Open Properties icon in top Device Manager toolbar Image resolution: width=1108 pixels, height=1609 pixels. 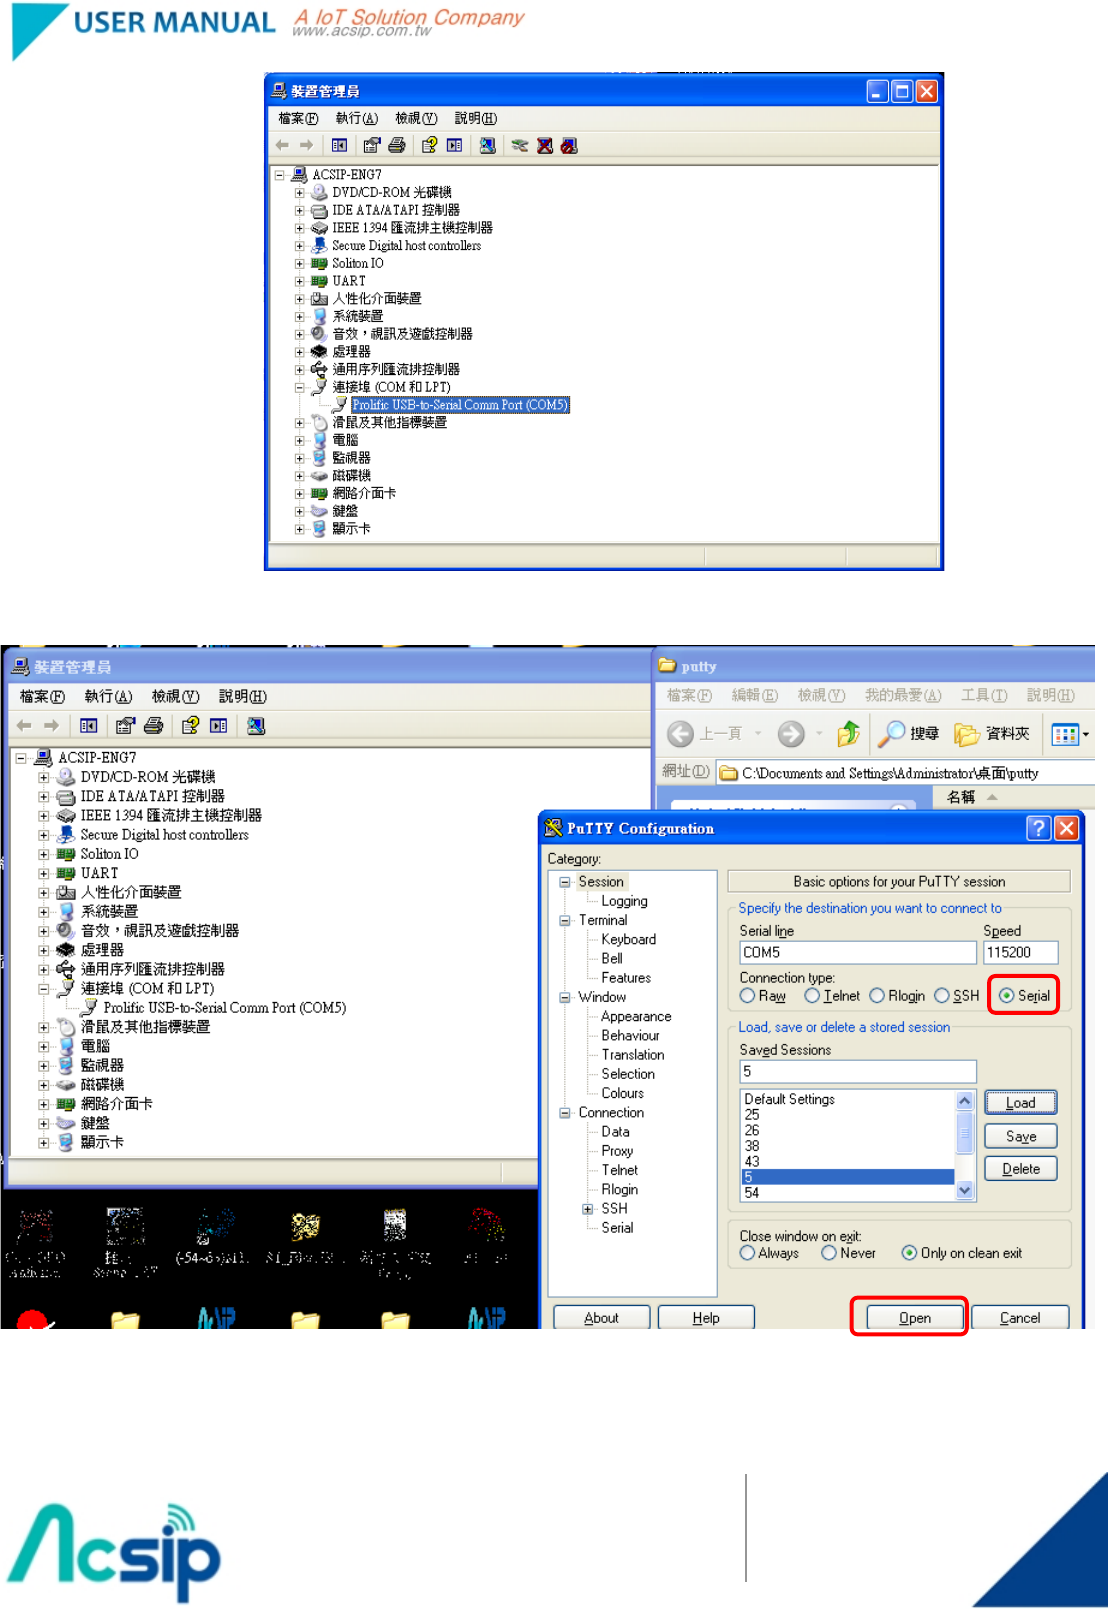pos(372,146)
